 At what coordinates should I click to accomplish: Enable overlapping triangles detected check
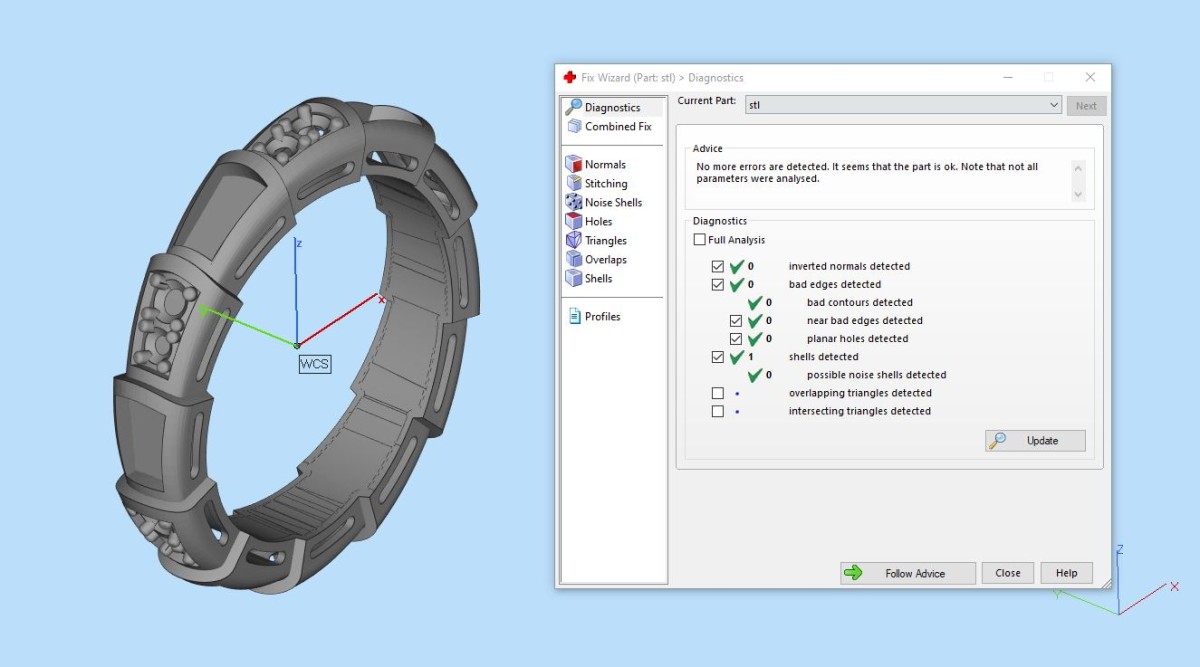717,393
